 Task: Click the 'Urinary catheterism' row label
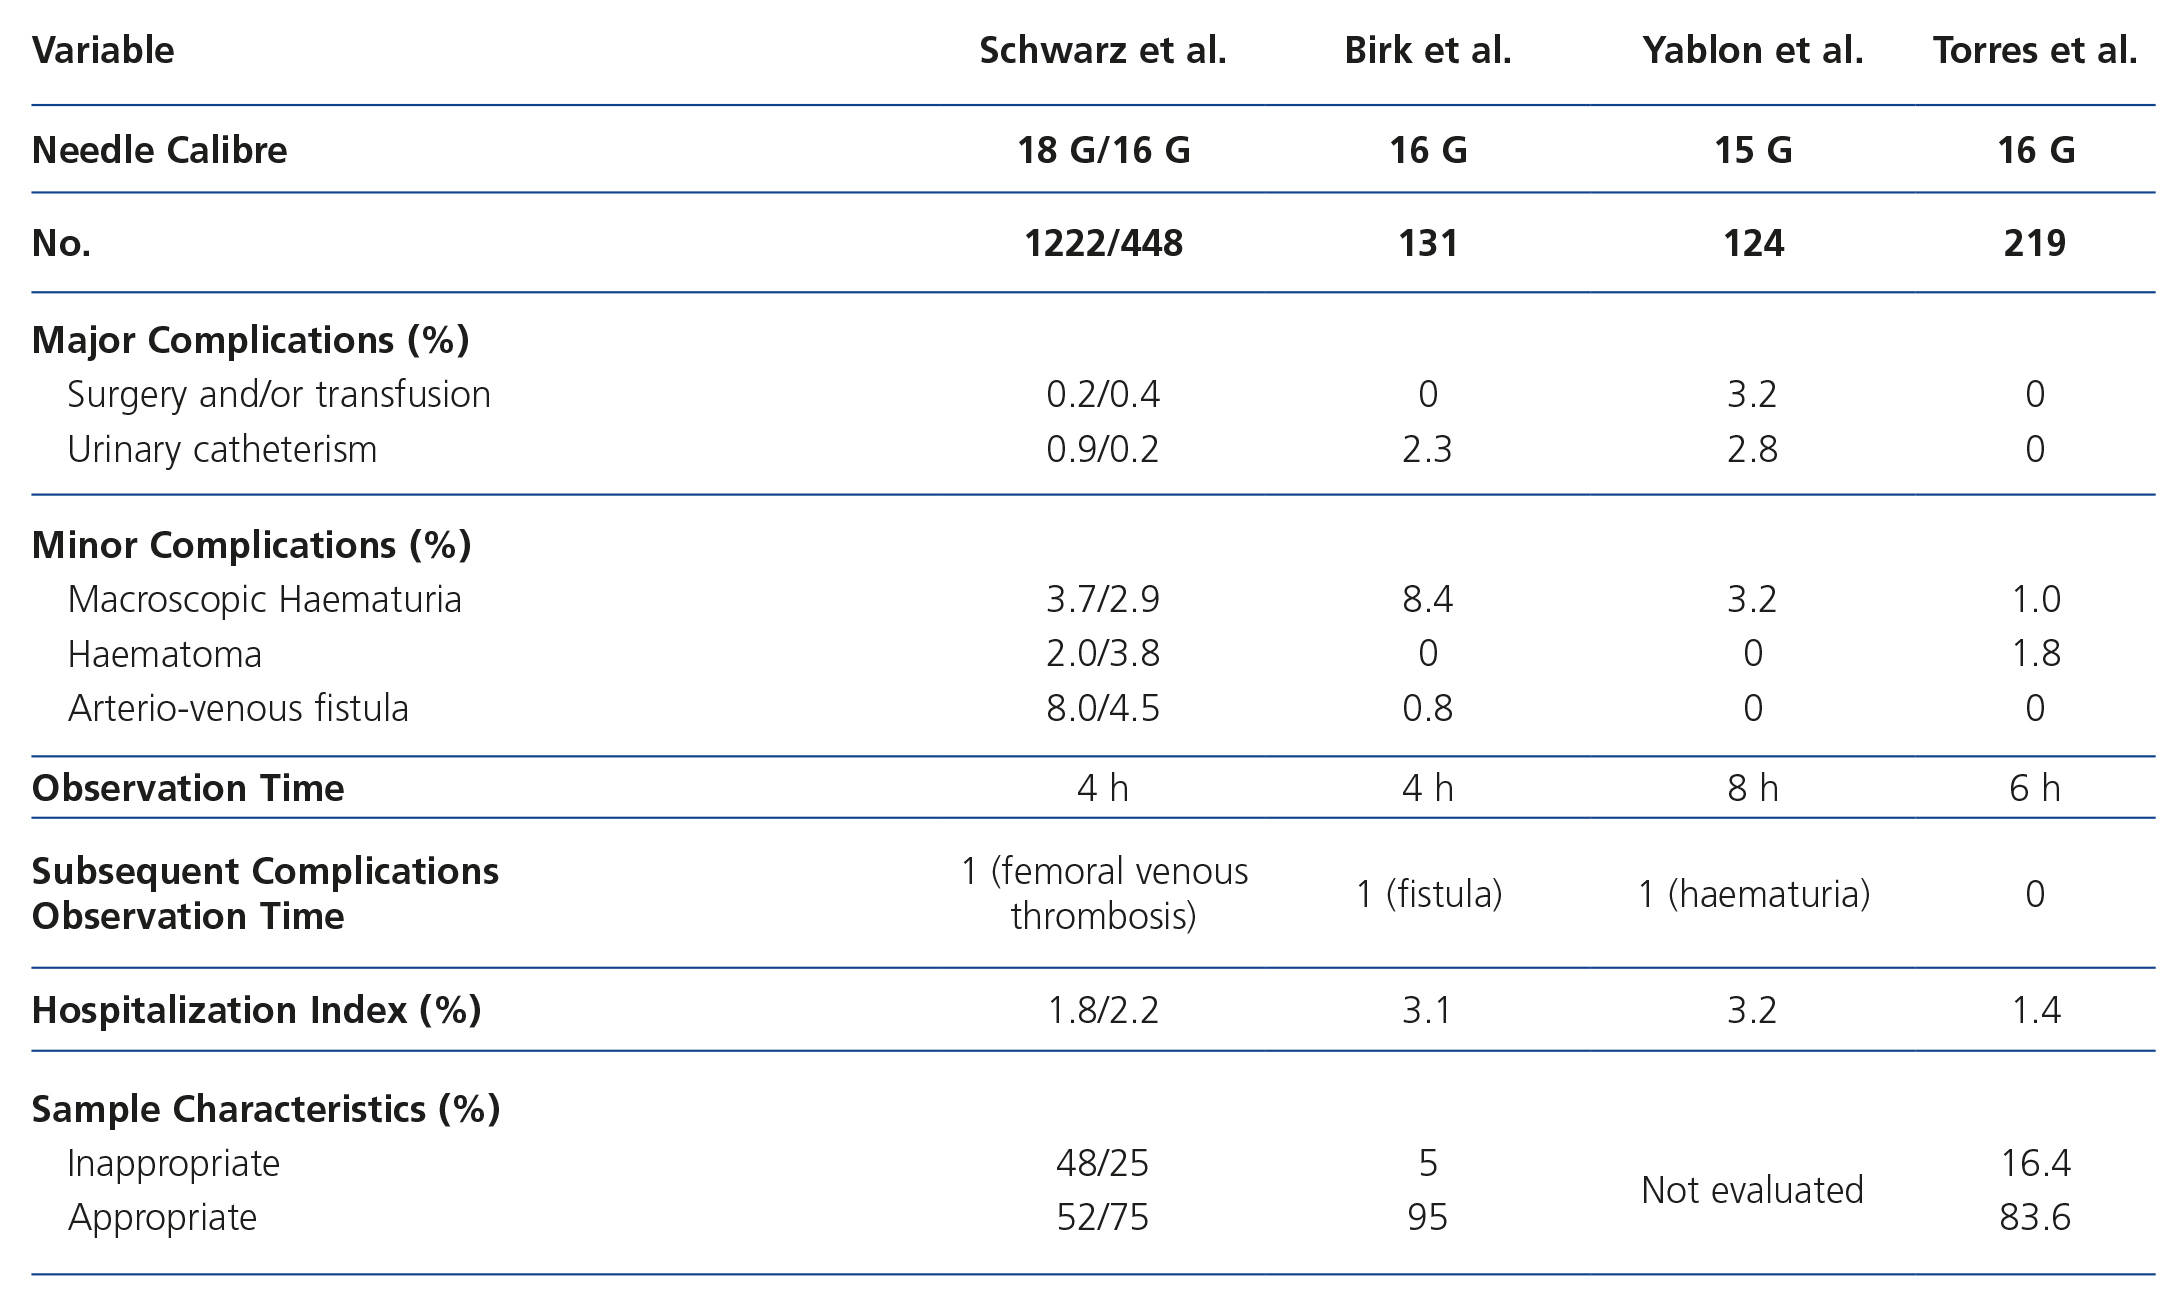click(222, 449)
